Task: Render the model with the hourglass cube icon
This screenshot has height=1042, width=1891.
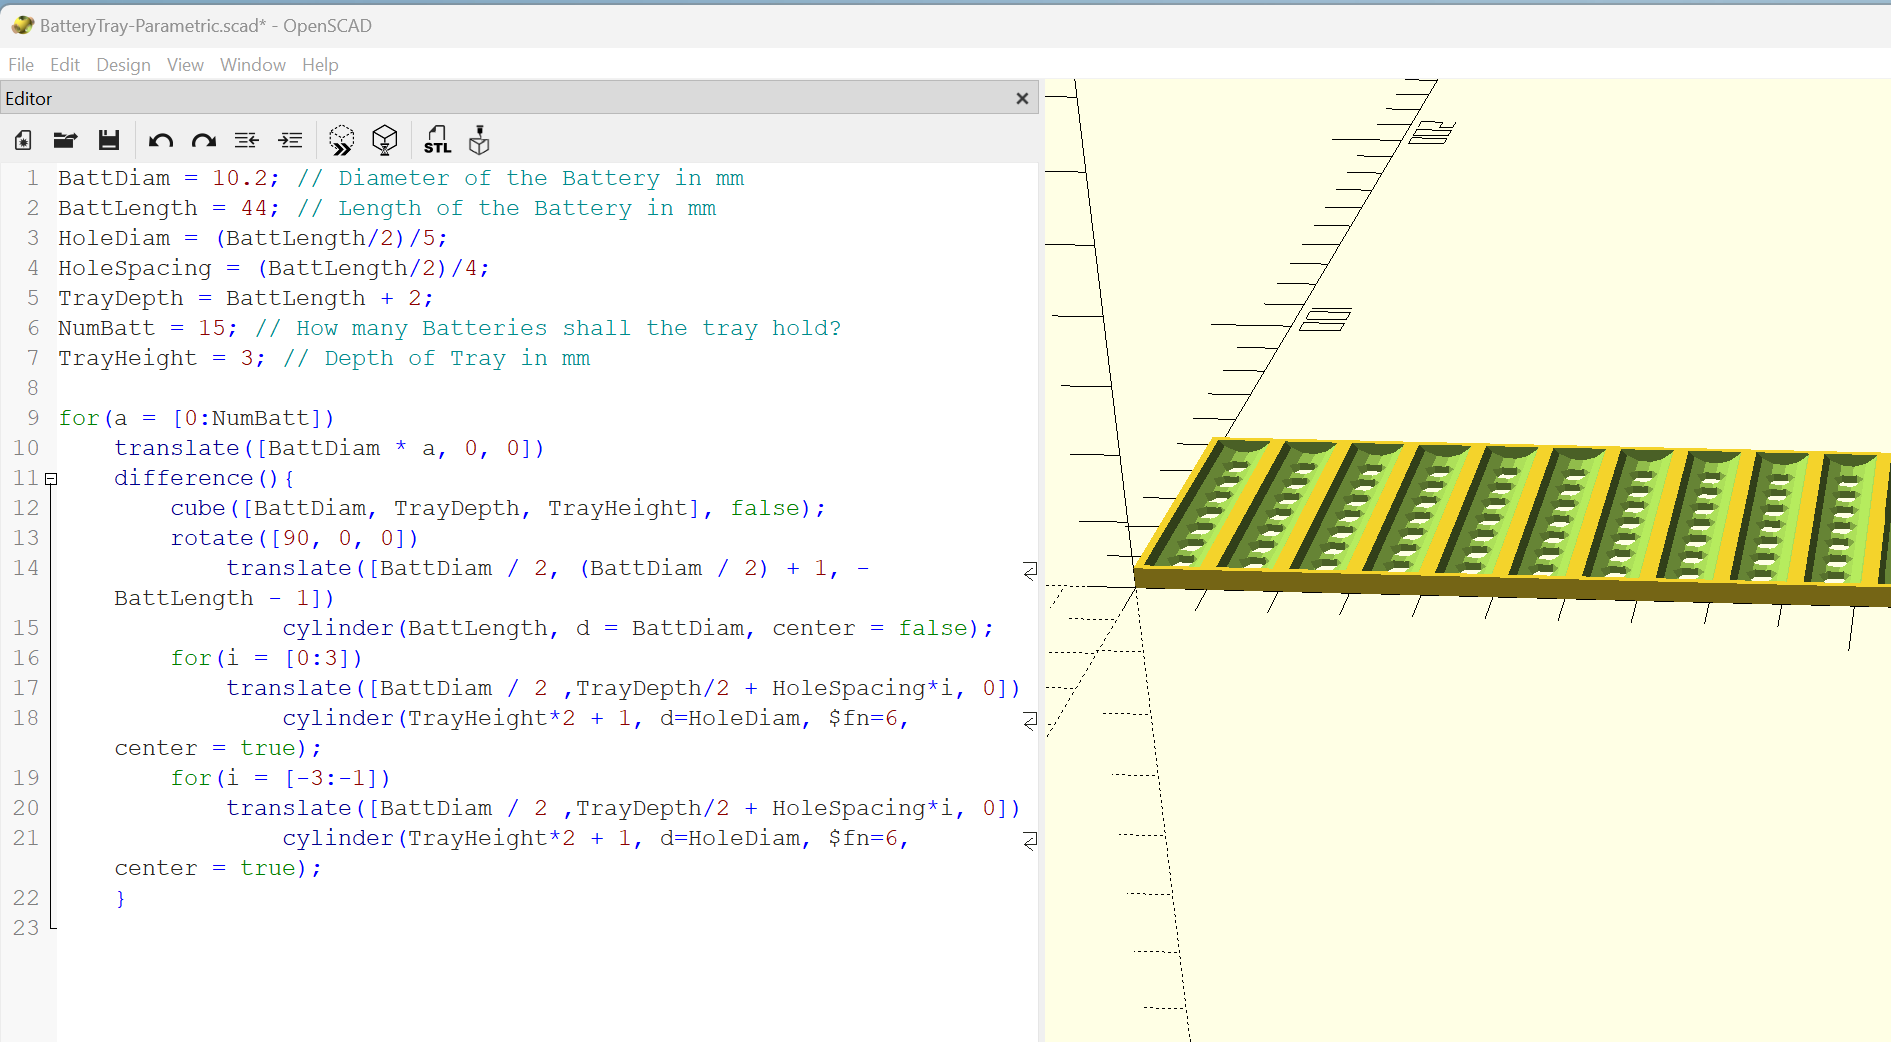Action: [x=385, y=141]
